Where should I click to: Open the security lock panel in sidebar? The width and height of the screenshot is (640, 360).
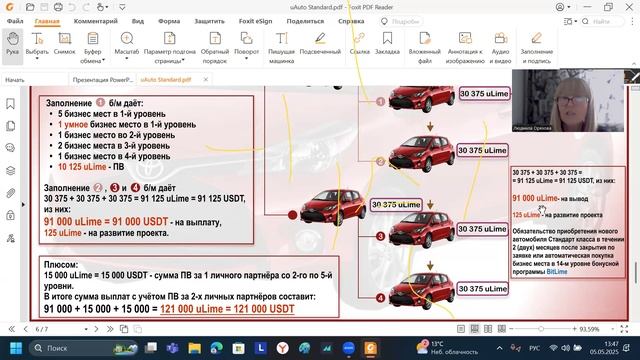[x=11, y=215]
